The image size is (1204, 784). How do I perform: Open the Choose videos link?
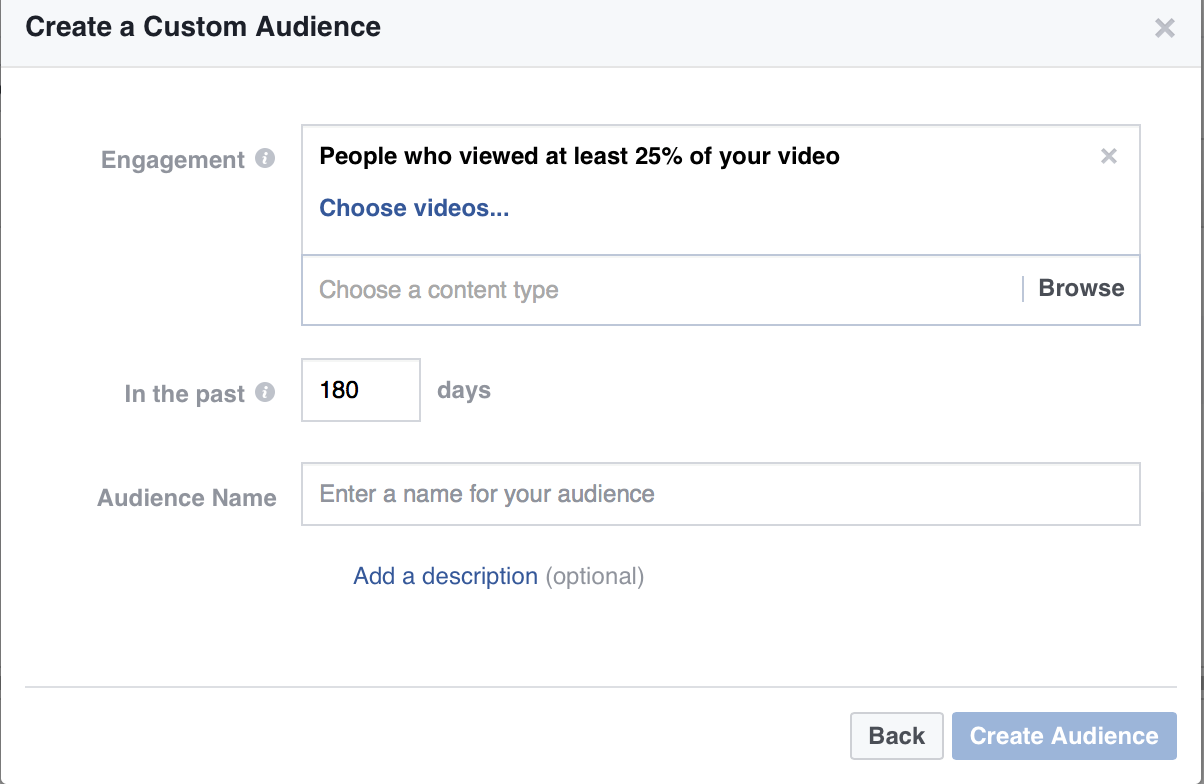414,208
